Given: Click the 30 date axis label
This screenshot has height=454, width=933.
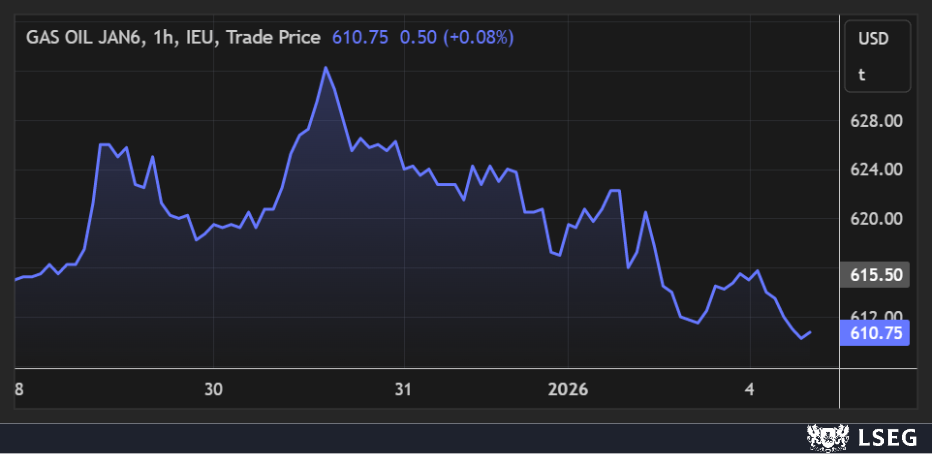Looking at the screenshot, I should click(213, 388).
